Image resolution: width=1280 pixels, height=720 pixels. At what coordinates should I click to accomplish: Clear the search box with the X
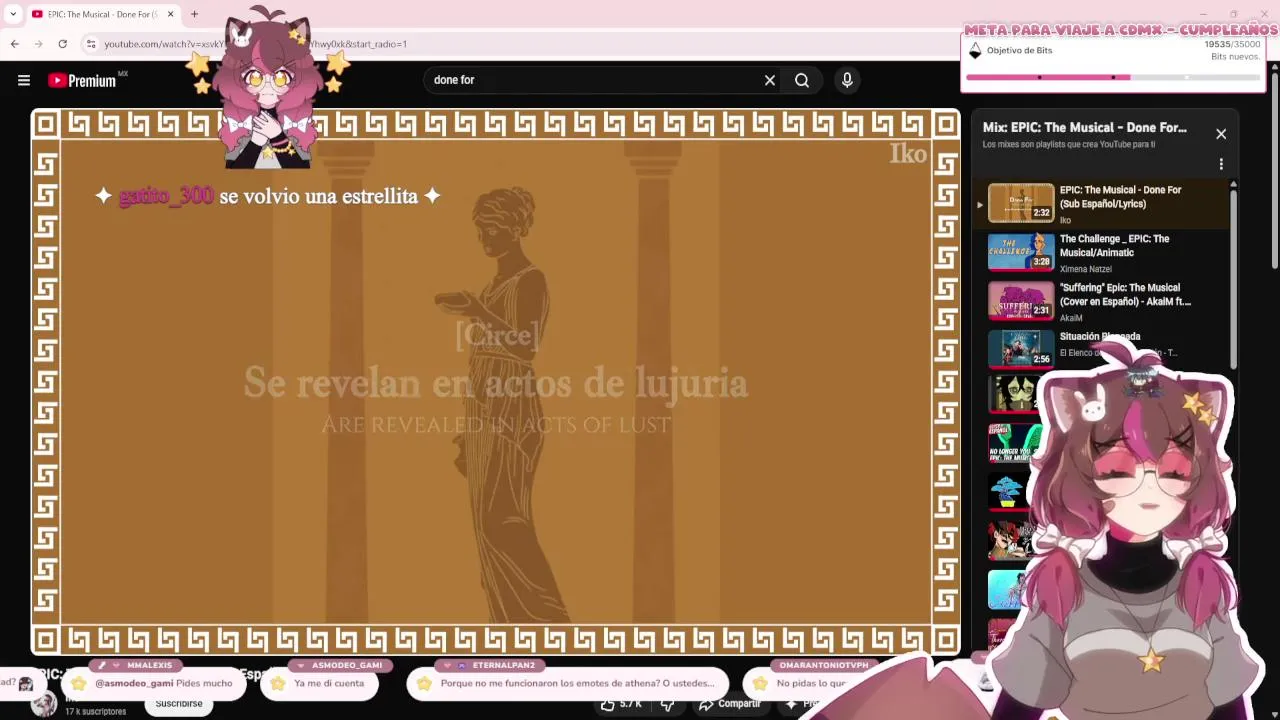(x=770, y=80)
